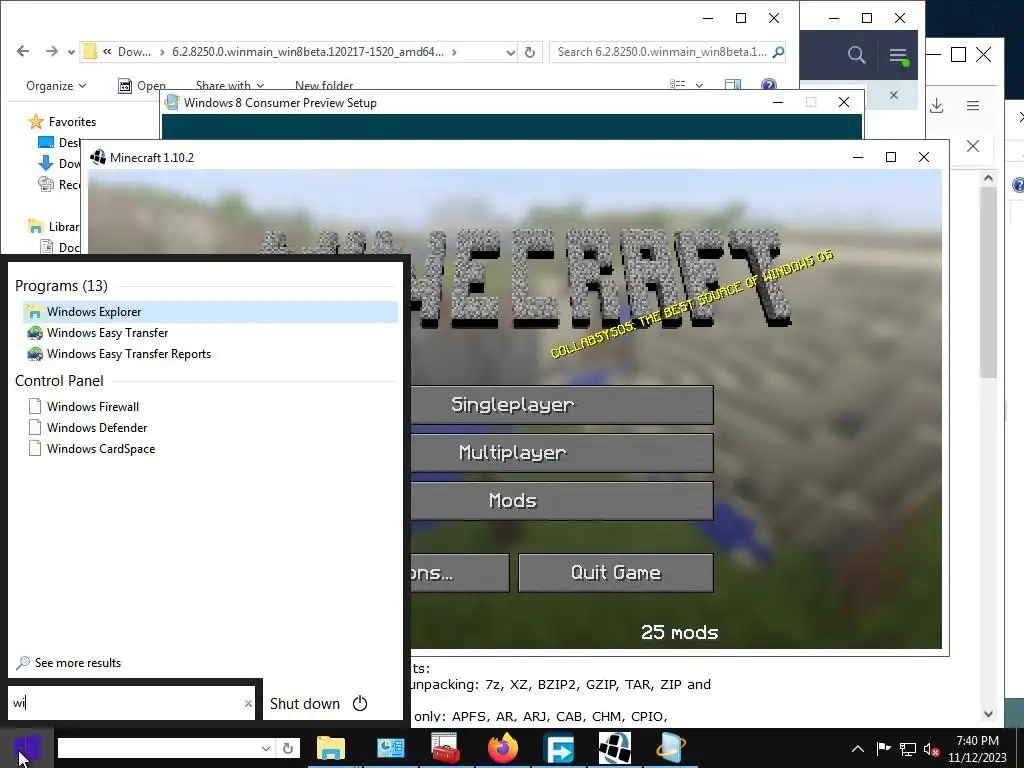Show hidden system tray icons
1024x768 pixels.
pos(858,749)
